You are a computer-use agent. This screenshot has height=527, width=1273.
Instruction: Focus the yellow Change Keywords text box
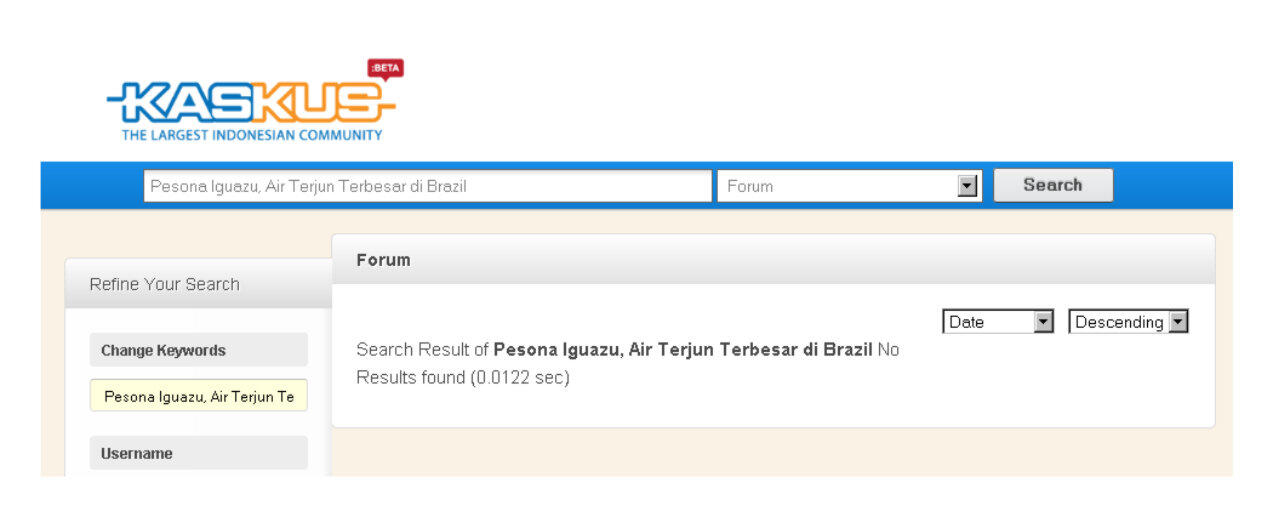pos(199,397)
